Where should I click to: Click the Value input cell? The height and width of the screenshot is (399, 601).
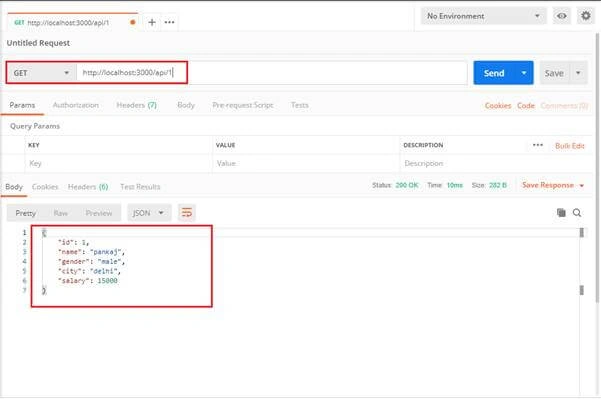(305, 163)
